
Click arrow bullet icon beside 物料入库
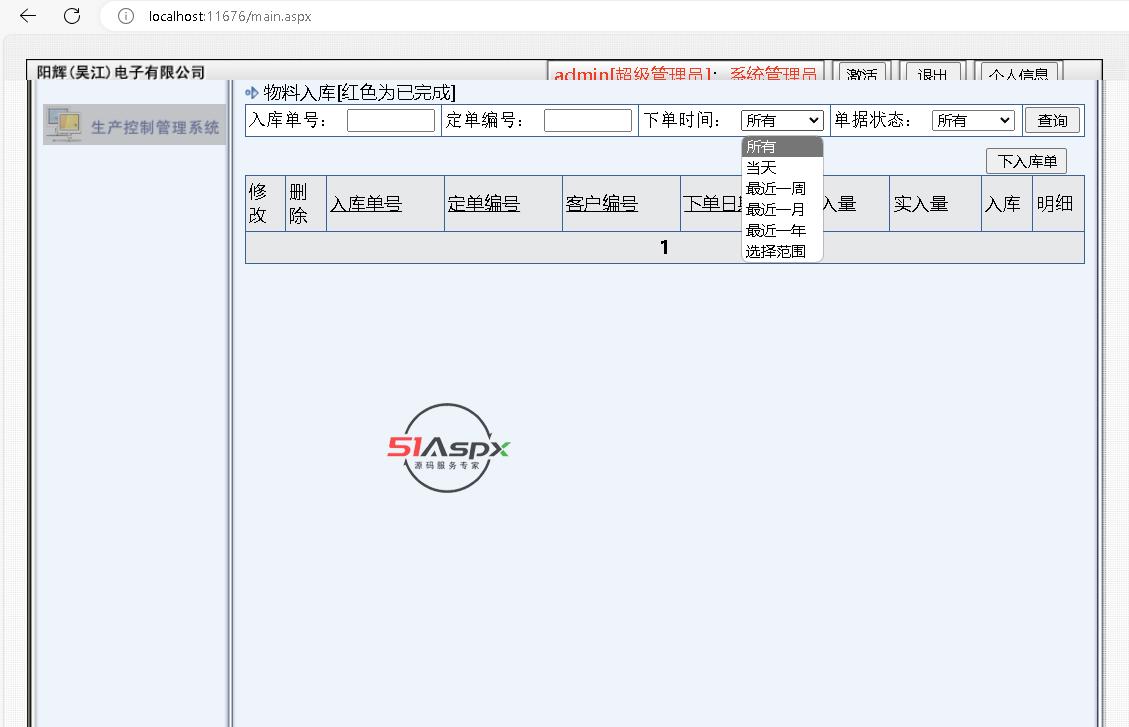tap(251, 93)
